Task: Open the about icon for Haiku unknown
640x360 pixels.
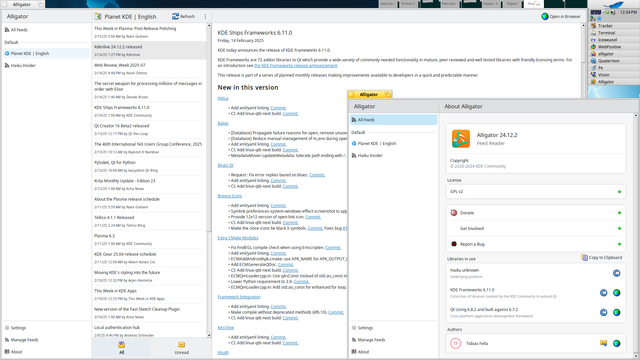Action: (x=616, y=273)
